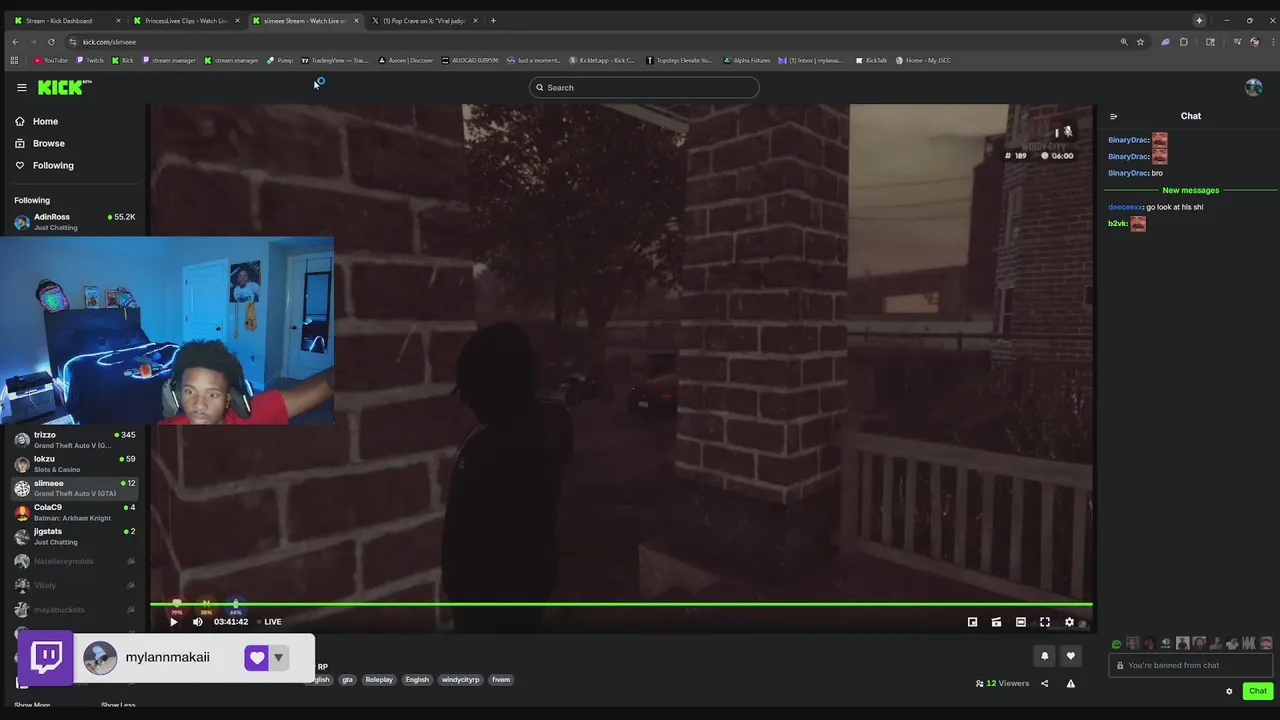Enter fullscreen video mode

1045,622
